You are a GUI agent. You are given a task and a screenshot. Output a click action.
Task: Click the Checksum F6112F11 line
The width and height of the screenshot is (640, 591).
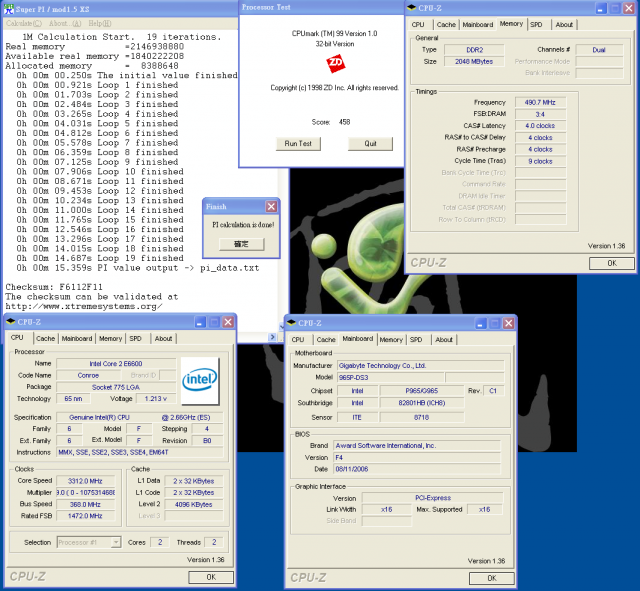[x=54, y=287]
